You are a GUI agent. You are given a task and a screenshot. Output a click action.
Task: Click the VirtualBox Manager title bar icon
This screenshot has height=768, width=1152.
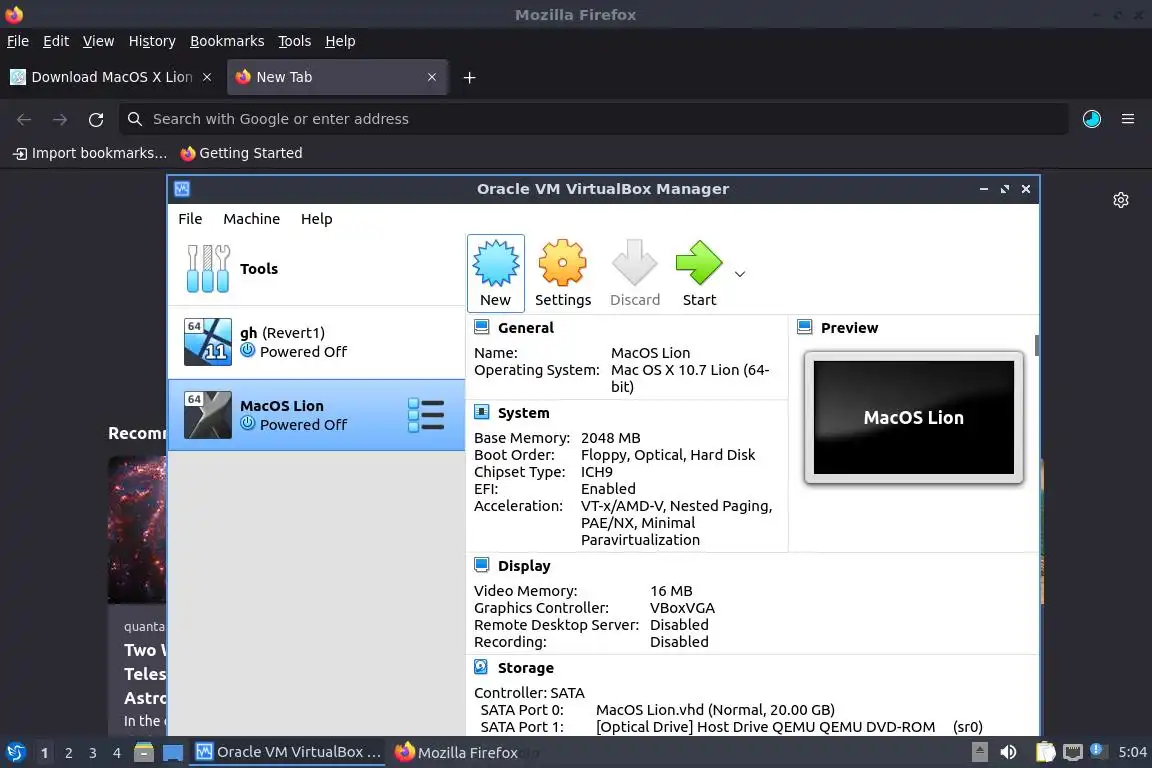tap(182, 189)
